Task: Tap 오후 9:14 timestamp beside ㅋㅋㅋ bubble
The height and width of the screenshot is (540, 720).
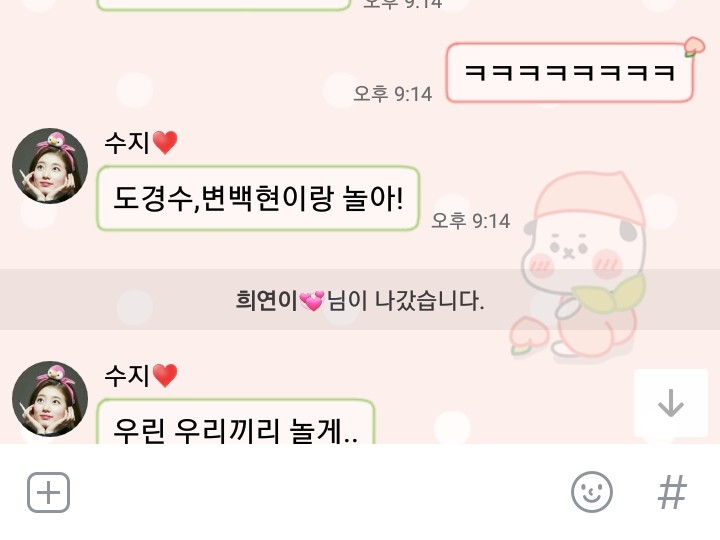Action: point(393,94)
